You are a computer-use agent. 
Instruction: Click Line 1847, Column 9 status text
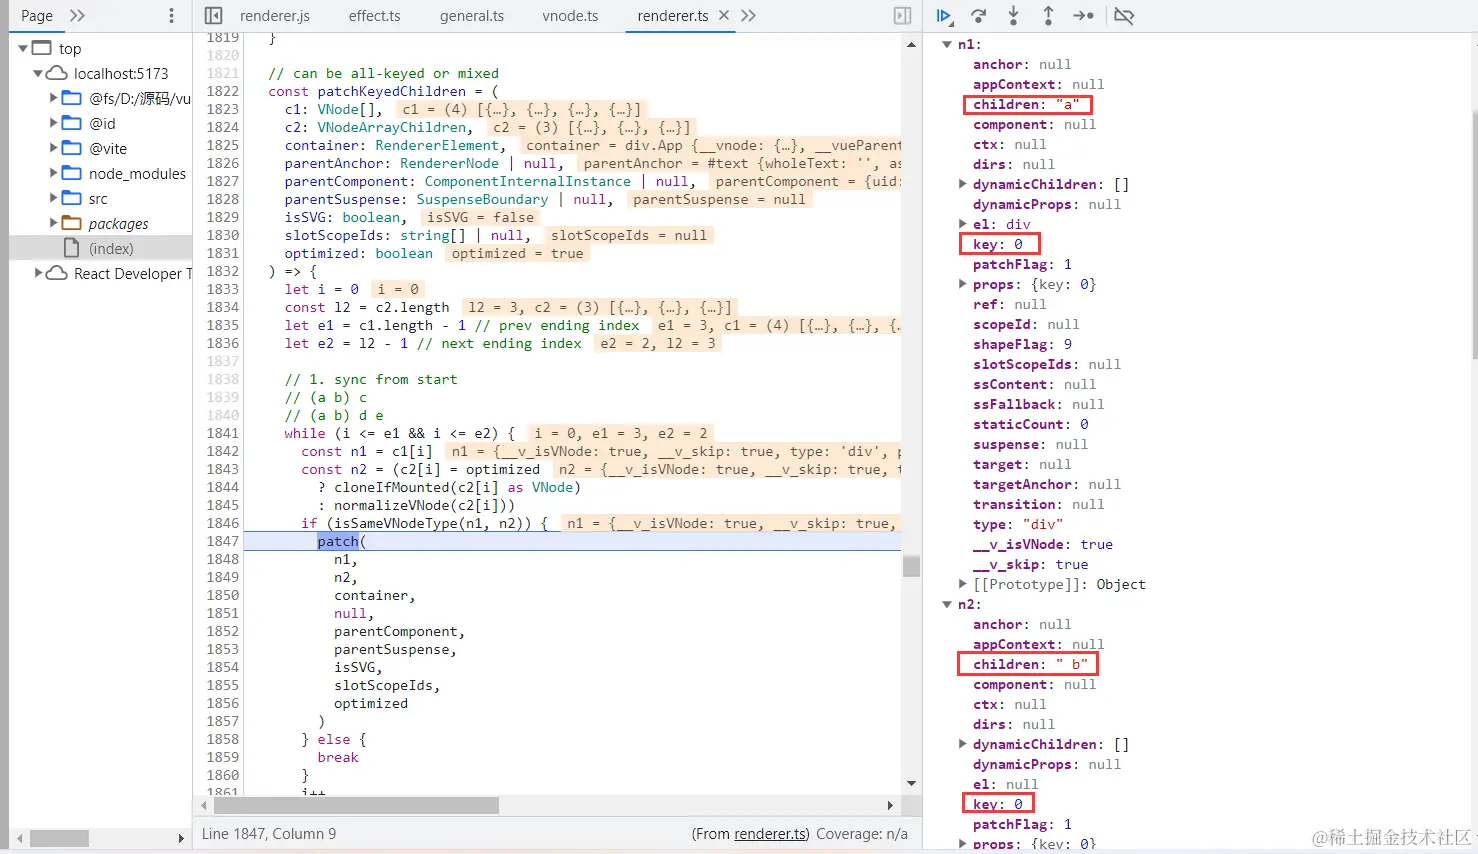(x=269, y=834)
